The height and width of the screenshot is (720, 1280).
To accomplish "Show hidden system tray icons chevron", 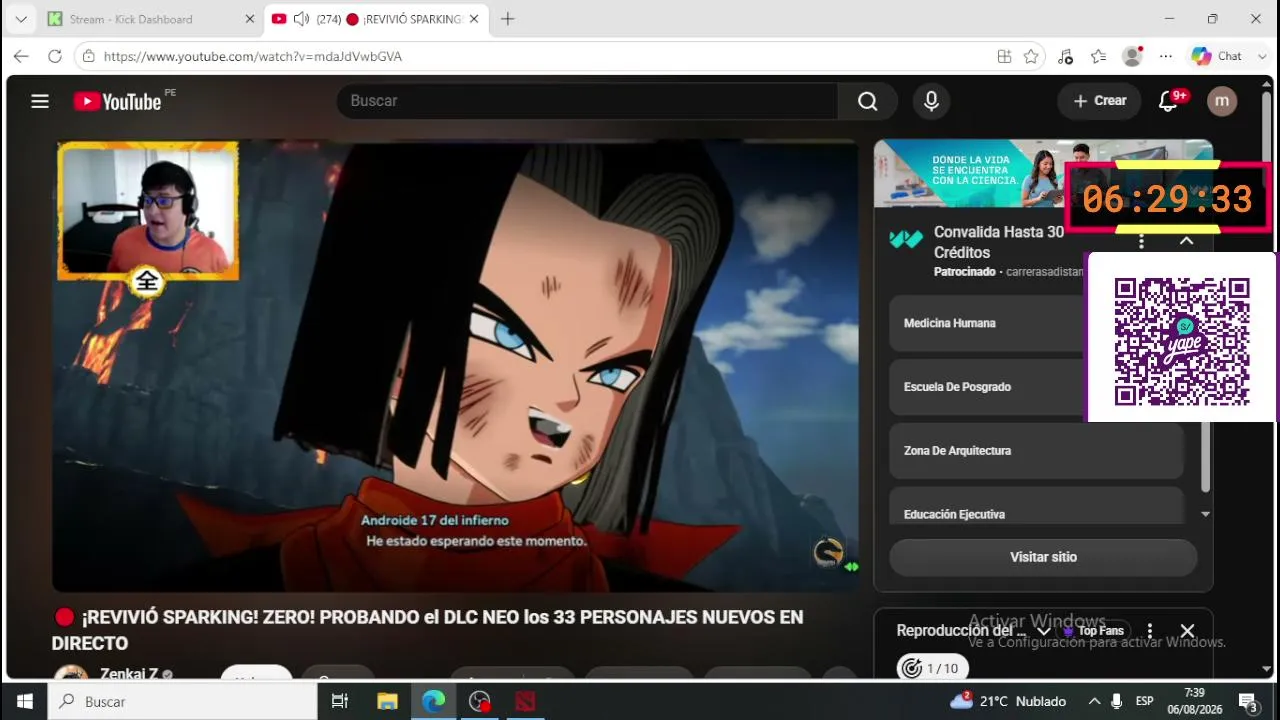I will click(x=1094, y=701).
